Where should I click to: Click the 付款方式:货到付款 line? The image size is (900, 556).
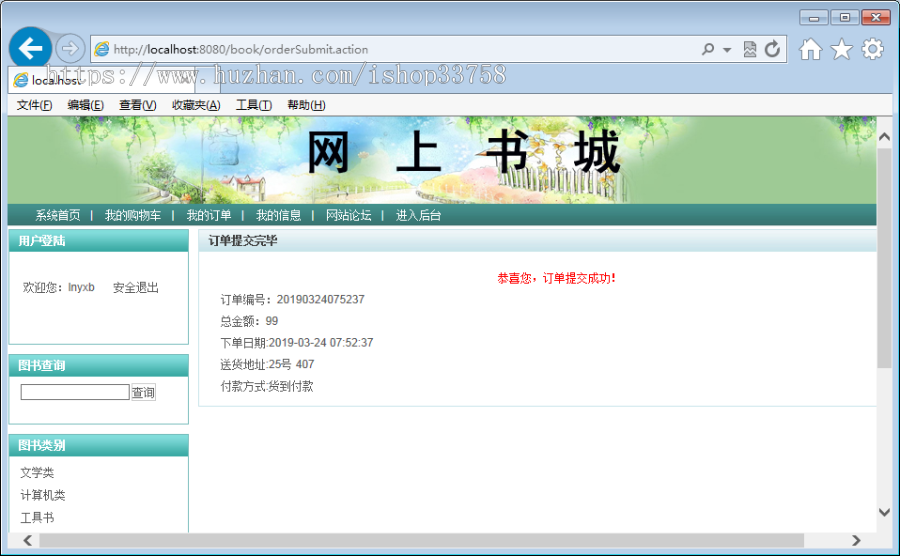pos(267,386)
